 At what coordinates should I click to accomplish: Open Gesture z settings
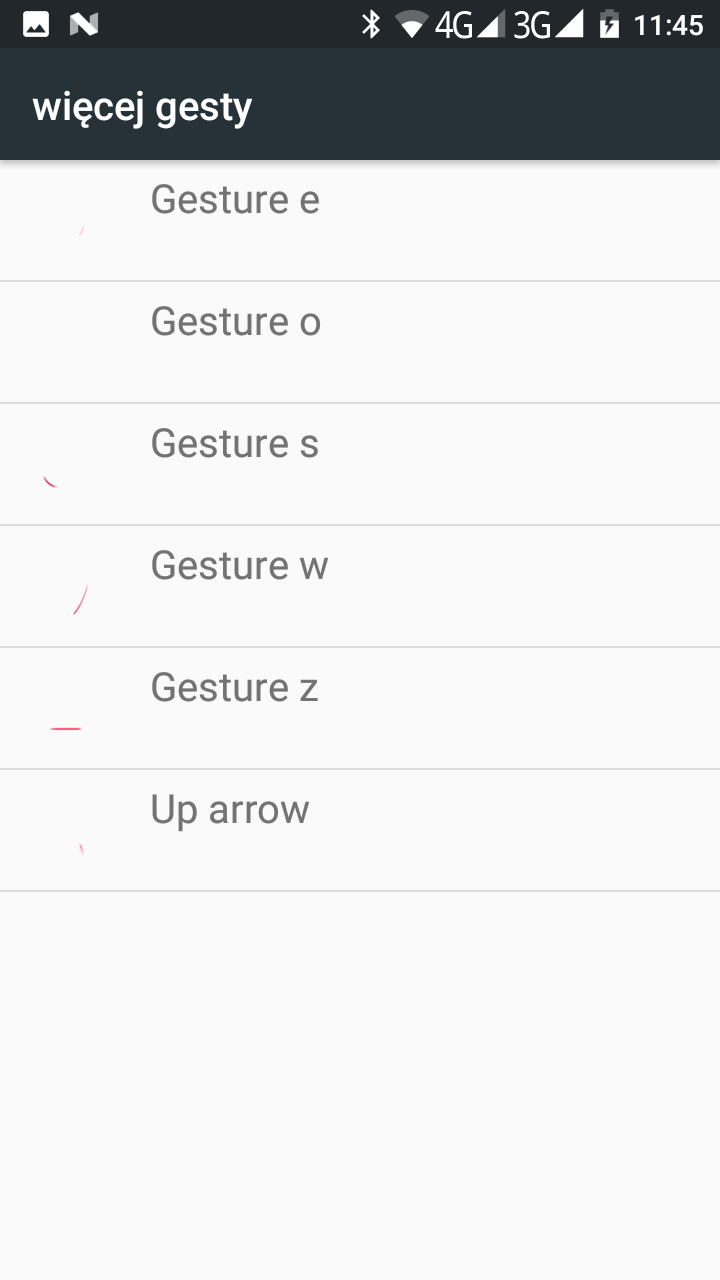pyautogui.click(x=360, y=709)
